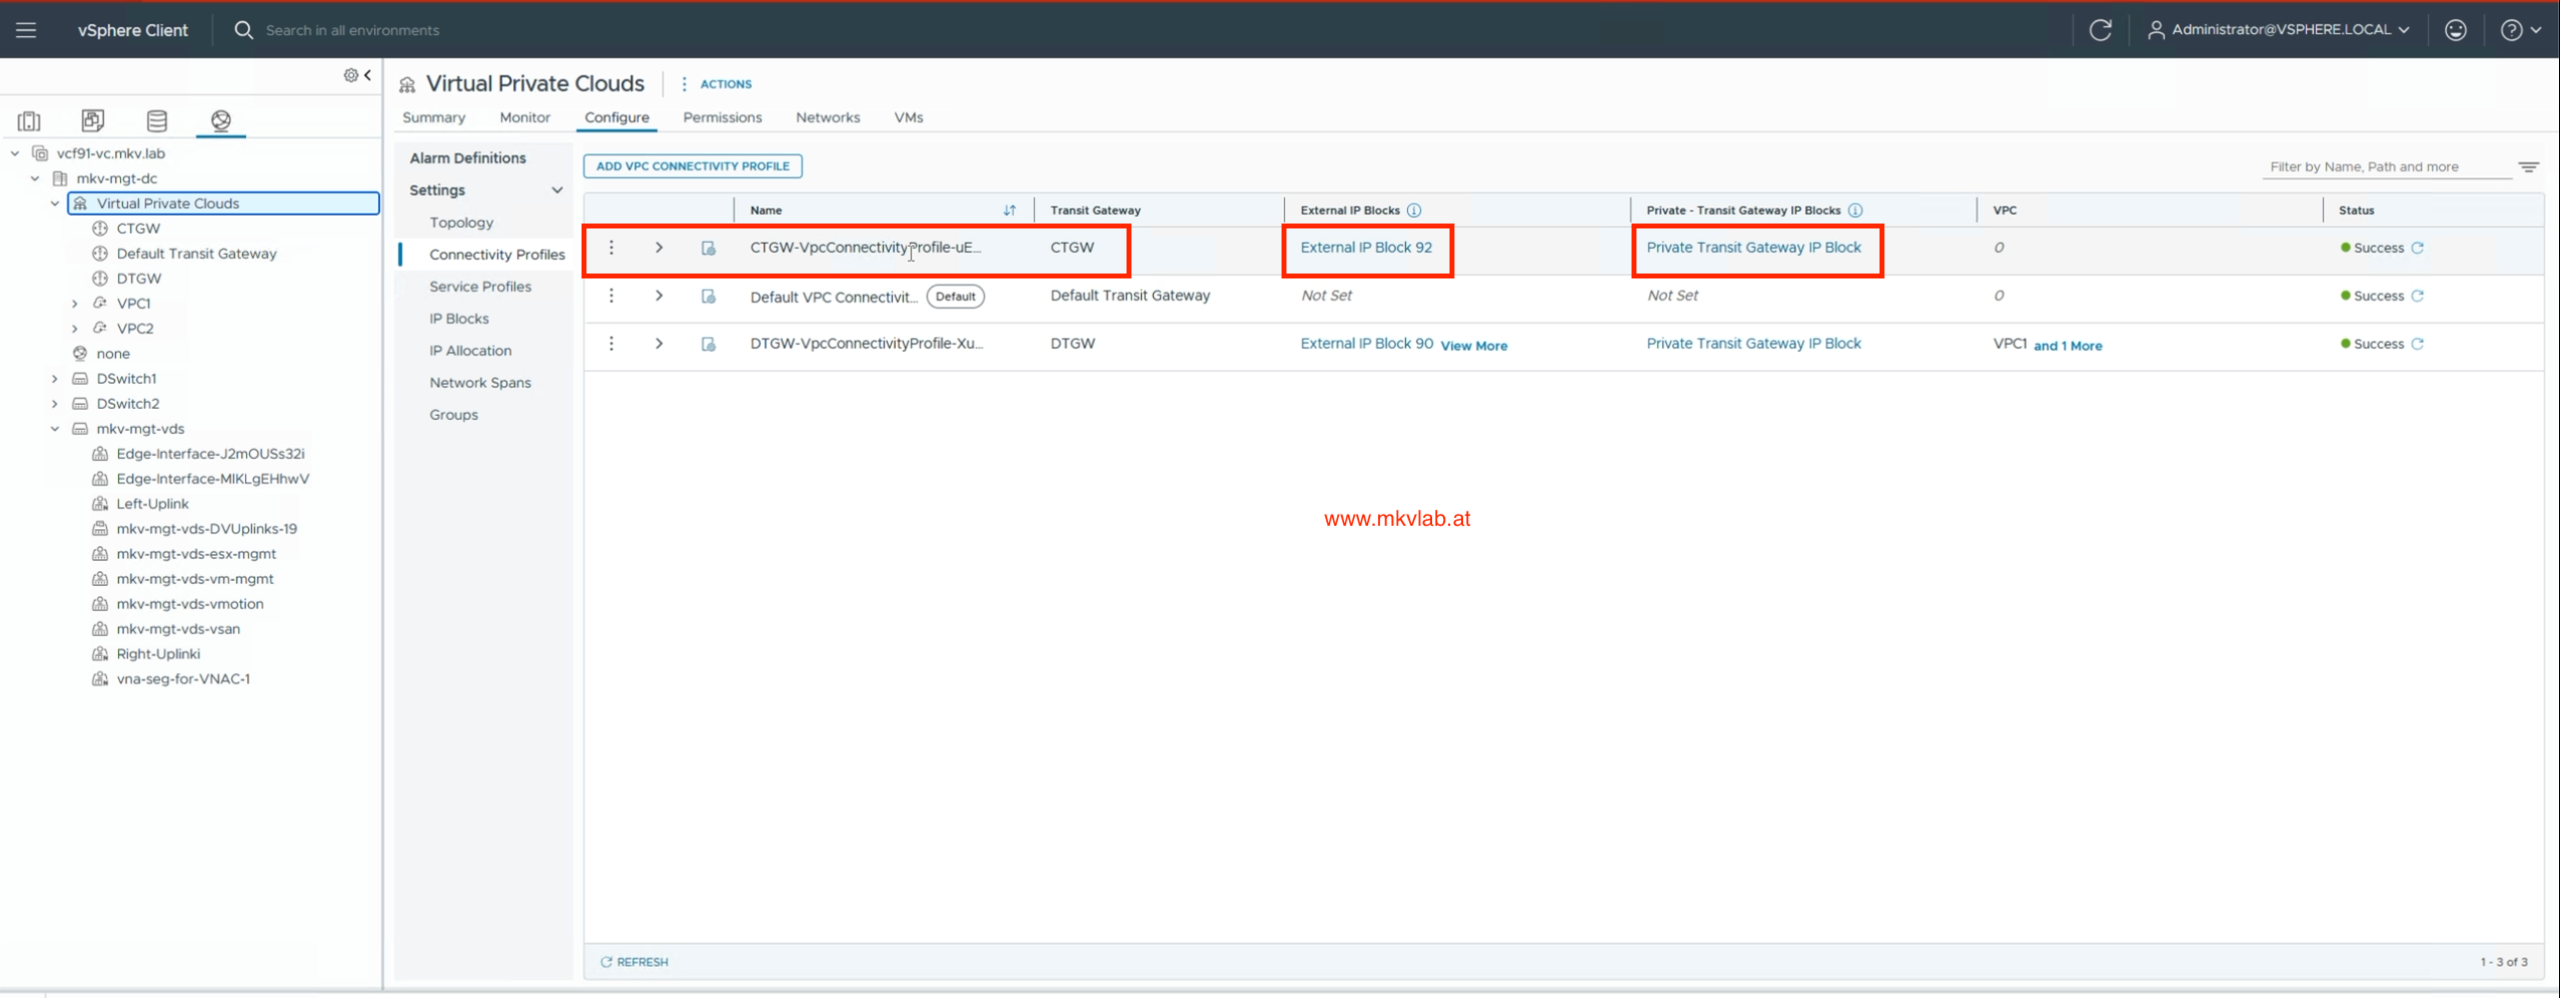2560x998 pixels.
Task: Click the Filter by Name input field
Action: [2386, 167]
